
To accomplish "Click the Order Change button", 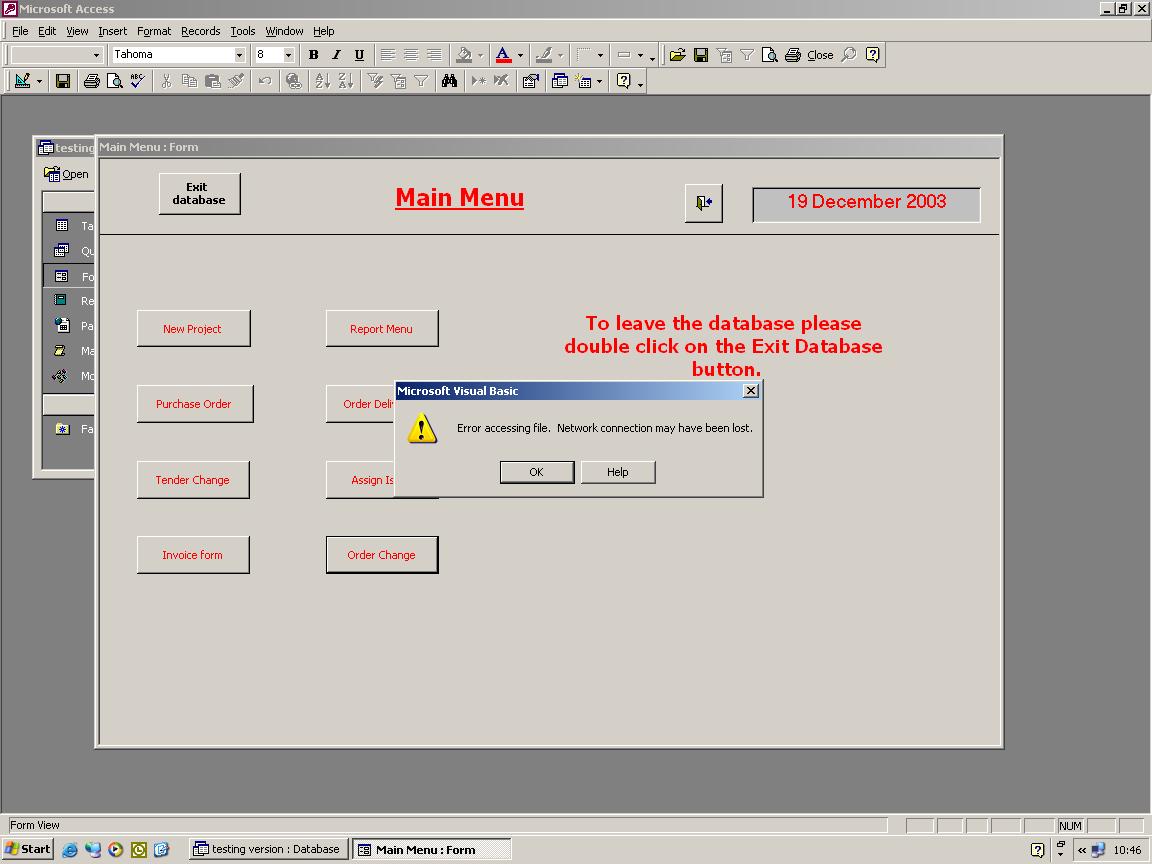I will (x=381, y=555).
